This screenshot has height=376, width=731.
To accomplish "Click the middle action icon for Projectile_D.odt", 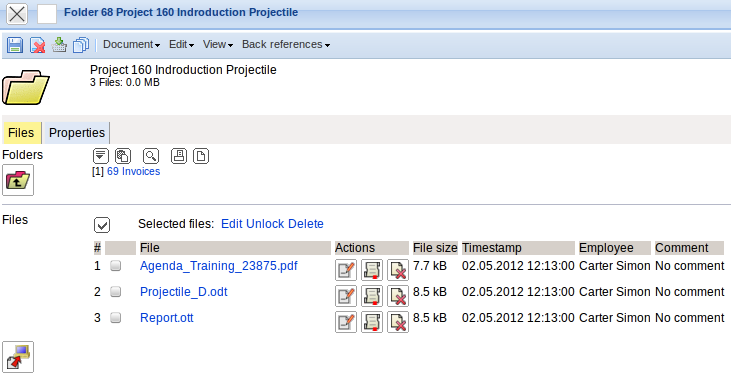I will 372,296.
